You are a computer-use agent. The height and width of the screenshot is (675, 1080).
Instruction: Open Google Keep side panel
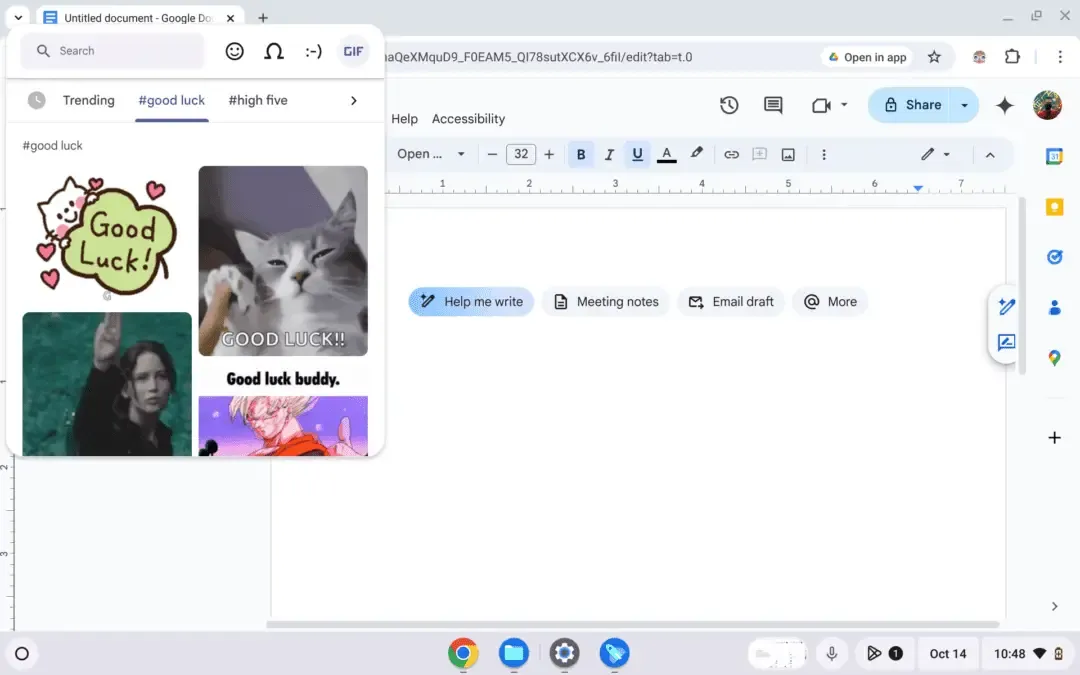[1054, 207]
